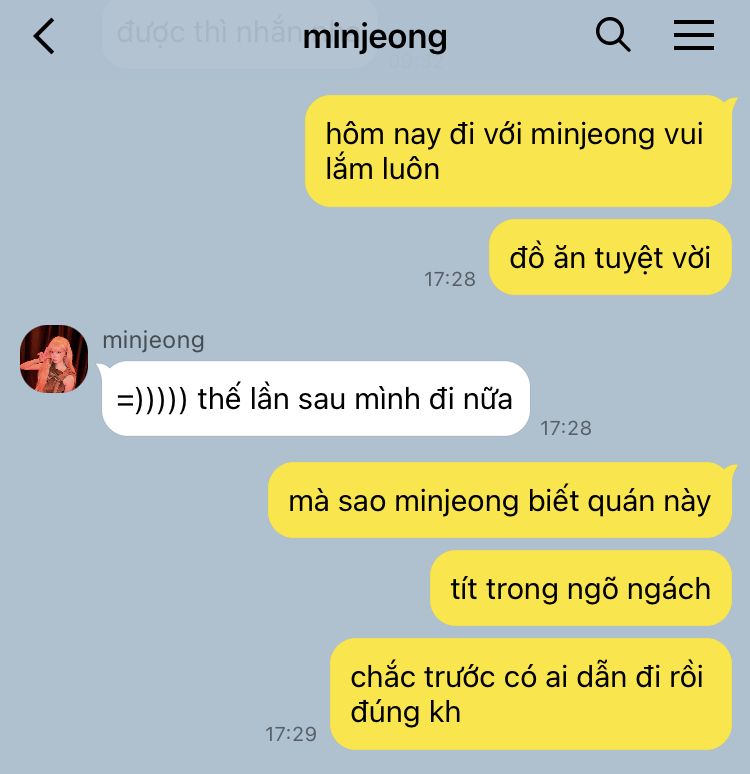
Task: Tap the word 'luôn' in first yellow bubble
Action: pyautogui.click(x=411, y=169)
